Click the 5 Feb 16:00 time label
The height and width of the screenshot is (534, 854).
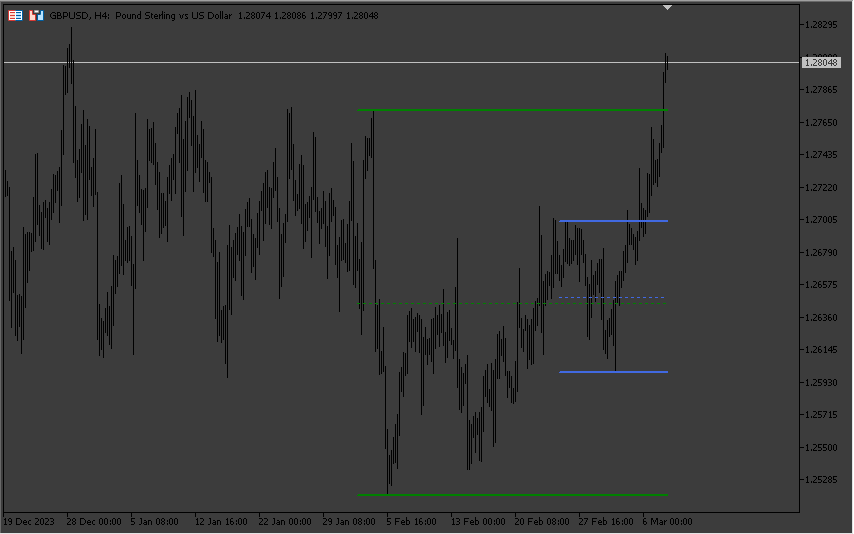pos(411,522)
